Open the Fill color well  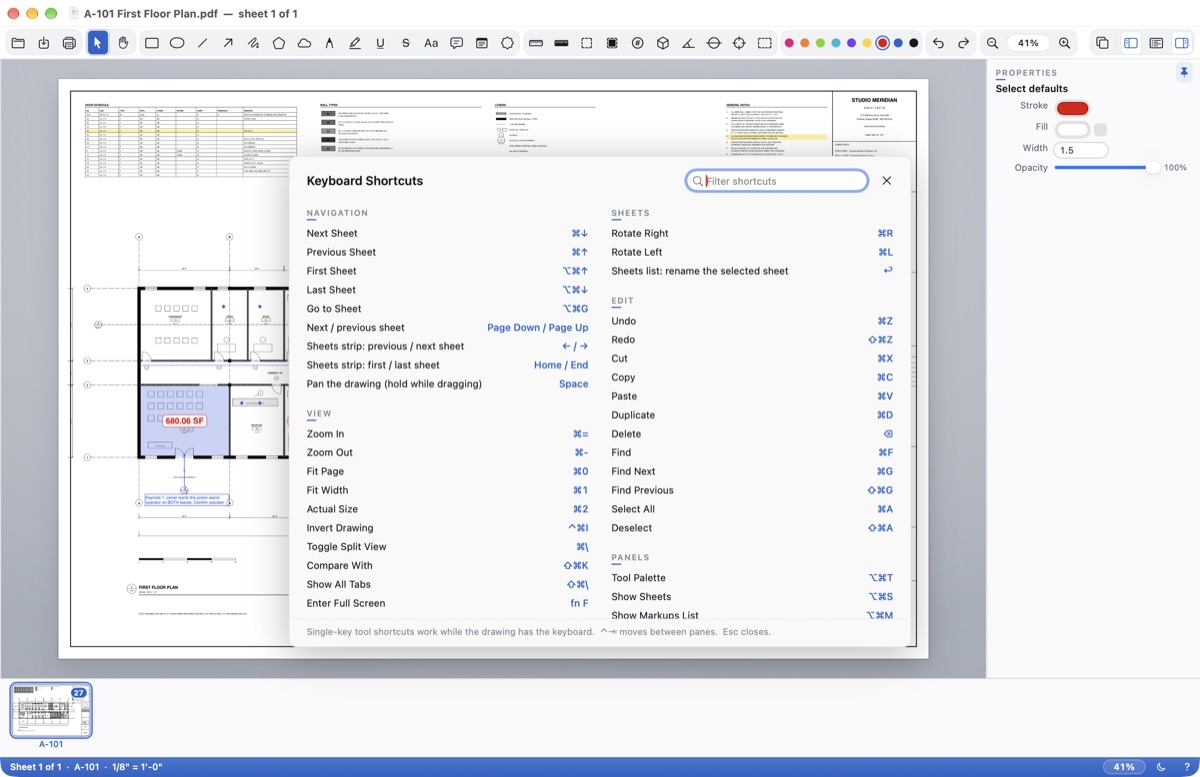tap(1072, 129)
